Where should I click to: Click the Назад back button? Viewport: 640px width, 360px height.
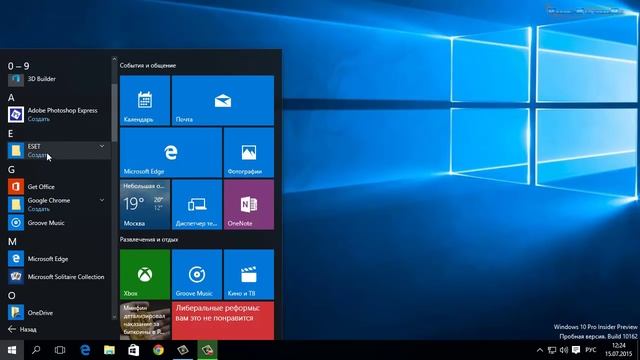[22, 329]
